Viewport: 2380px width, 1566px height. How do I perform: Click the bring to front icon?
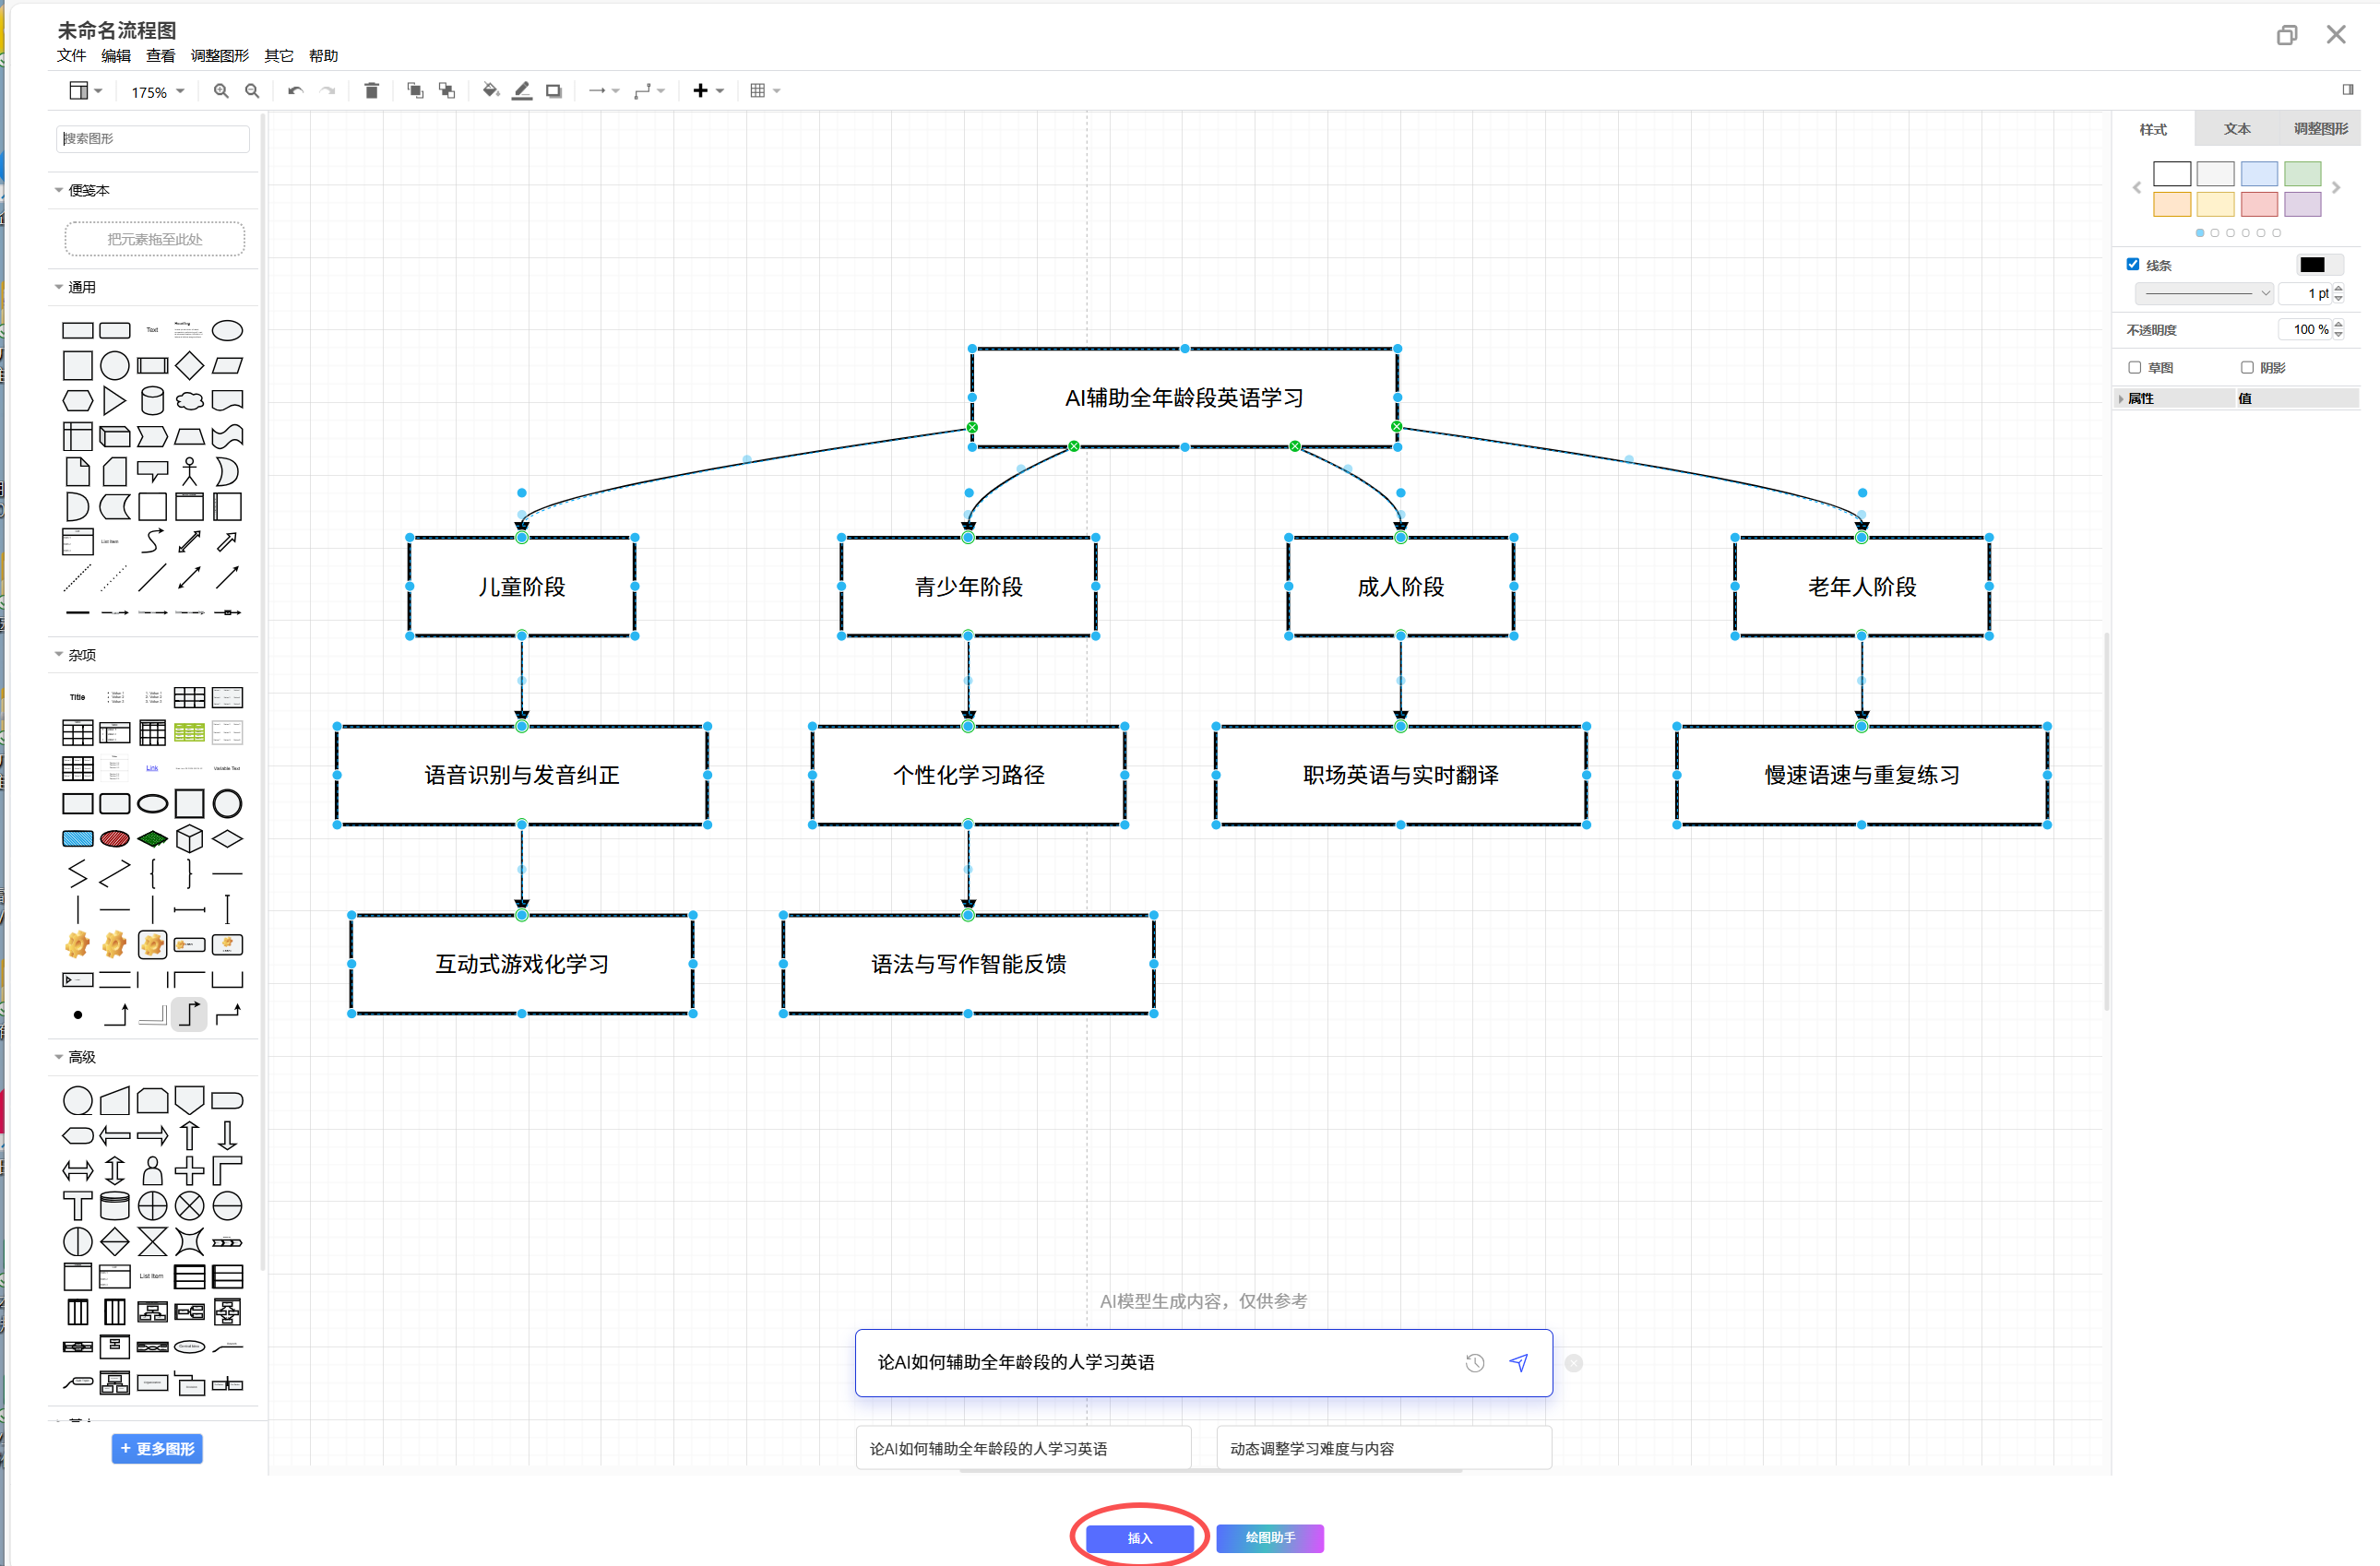coord(415,91)
